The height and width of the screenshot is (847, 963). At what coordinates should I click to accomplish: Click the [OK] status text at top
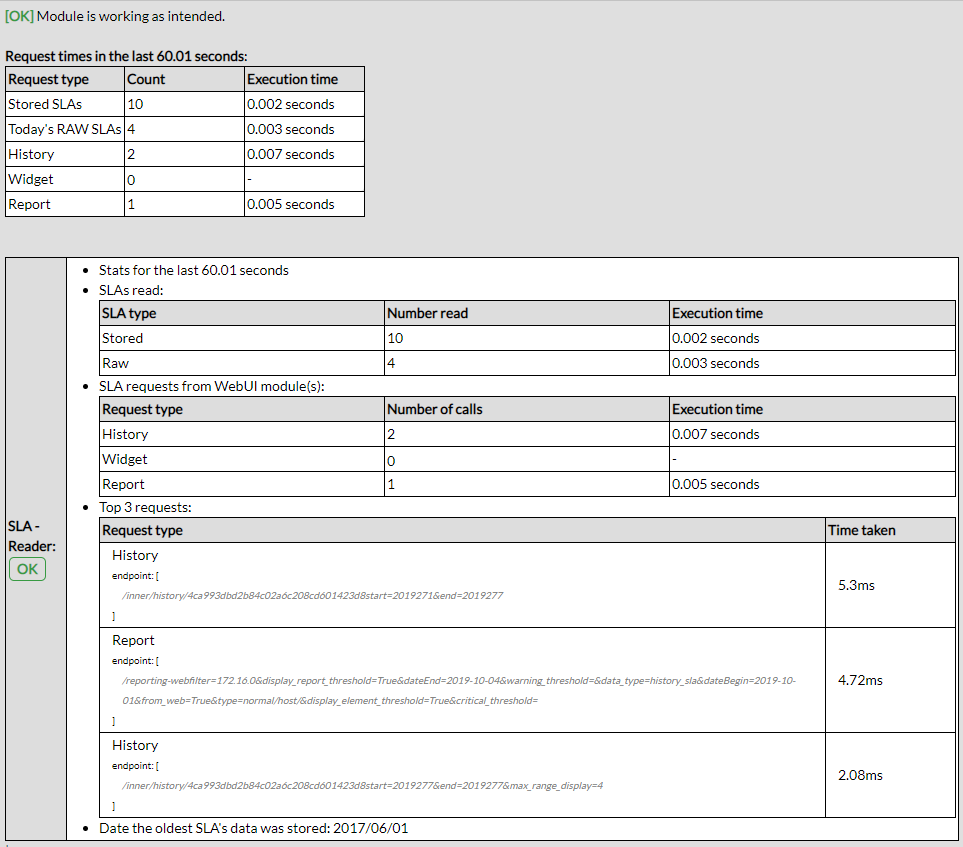coord(20,16)
